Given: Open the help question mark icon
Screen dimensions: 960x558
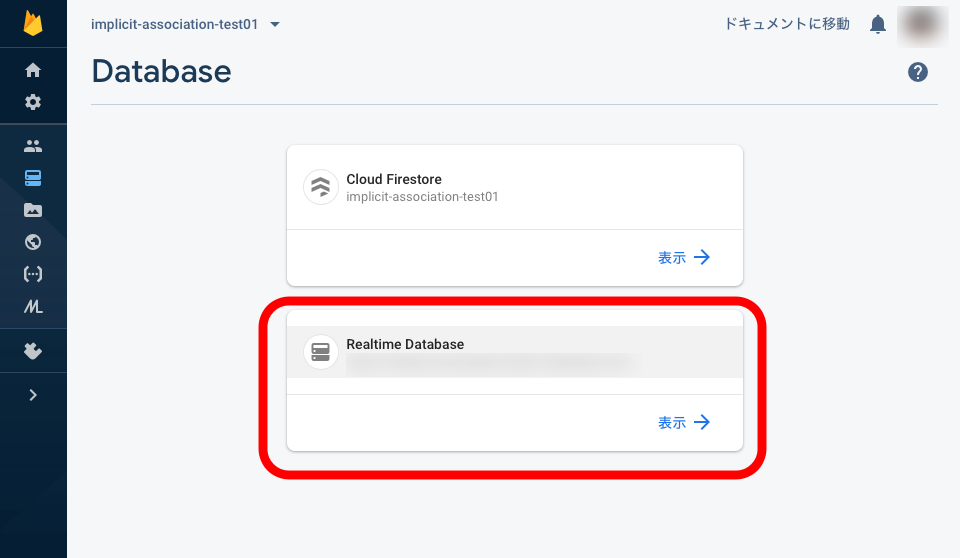Looking at the screenshot, I should point(918,72).
